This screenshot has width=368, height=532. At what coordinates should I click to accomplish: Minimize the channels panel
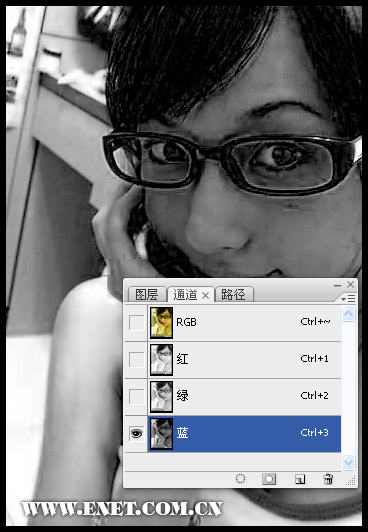coord(337,285)
